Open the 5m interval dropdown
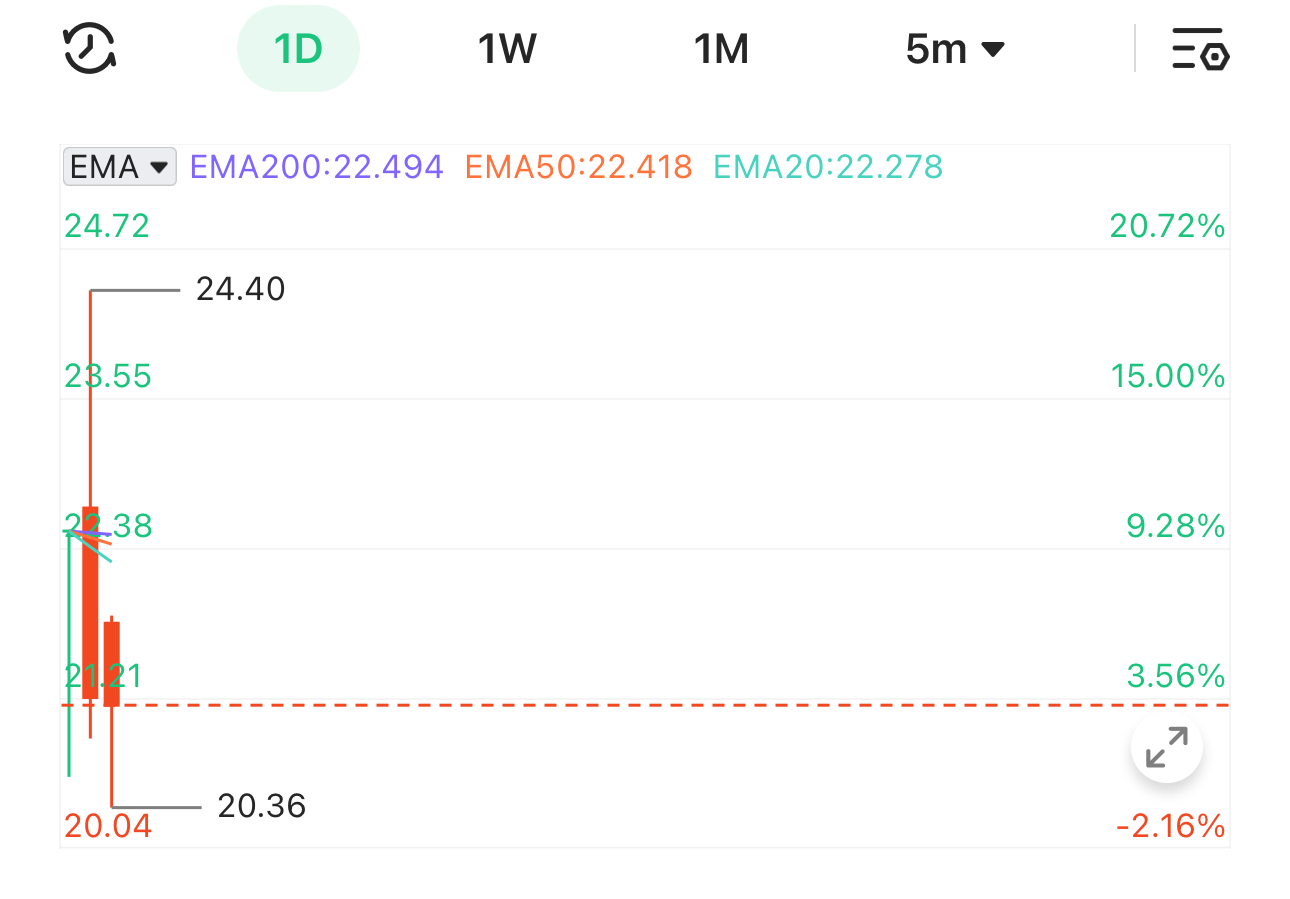The width and height of the screenshot is (1290, 899). [x=954, y=49]
